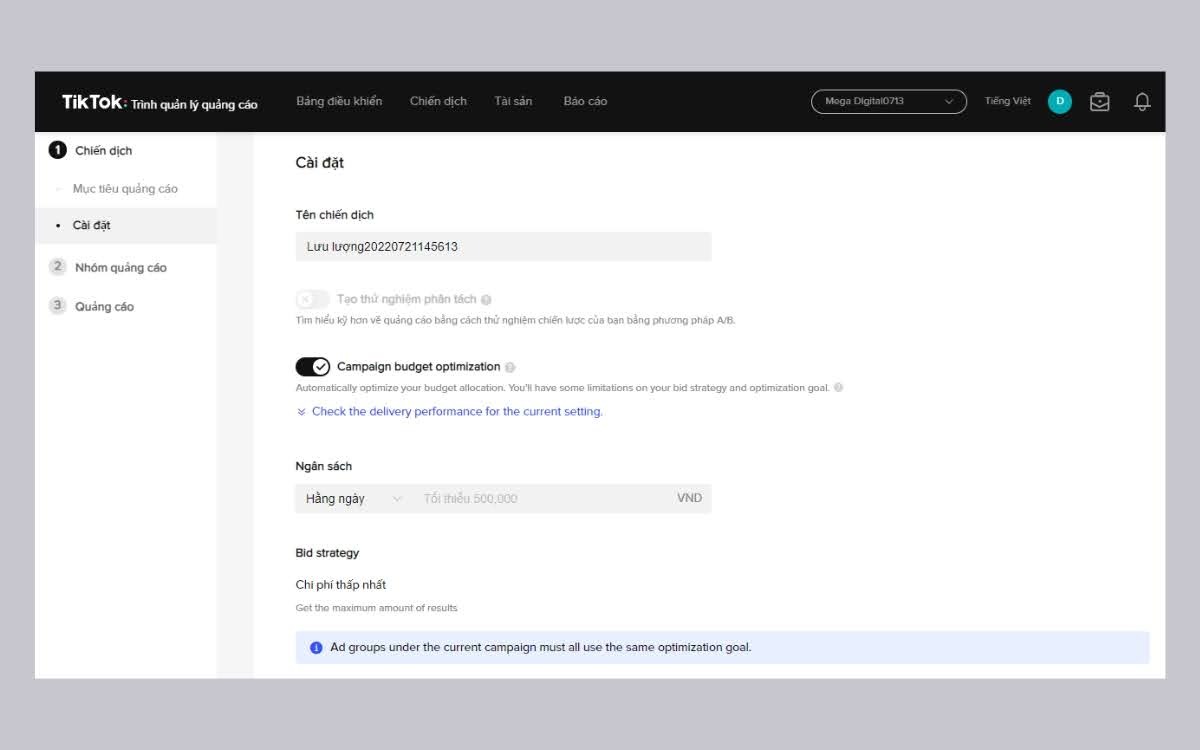The width and height of the screenshot is (1200, 750).
Task: Click help icon beside Campaign budget optimization
Action: click(x=510, y=367)
